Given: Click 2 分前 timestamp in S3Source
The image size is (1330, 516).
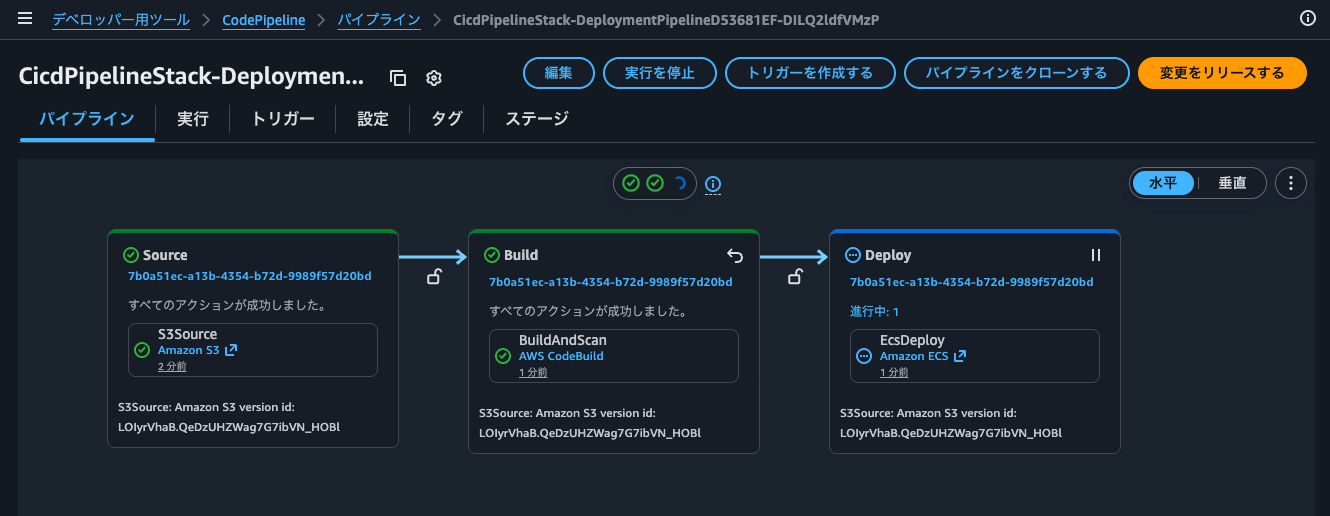Looking at the screenshot, I should tap(172, 366).
